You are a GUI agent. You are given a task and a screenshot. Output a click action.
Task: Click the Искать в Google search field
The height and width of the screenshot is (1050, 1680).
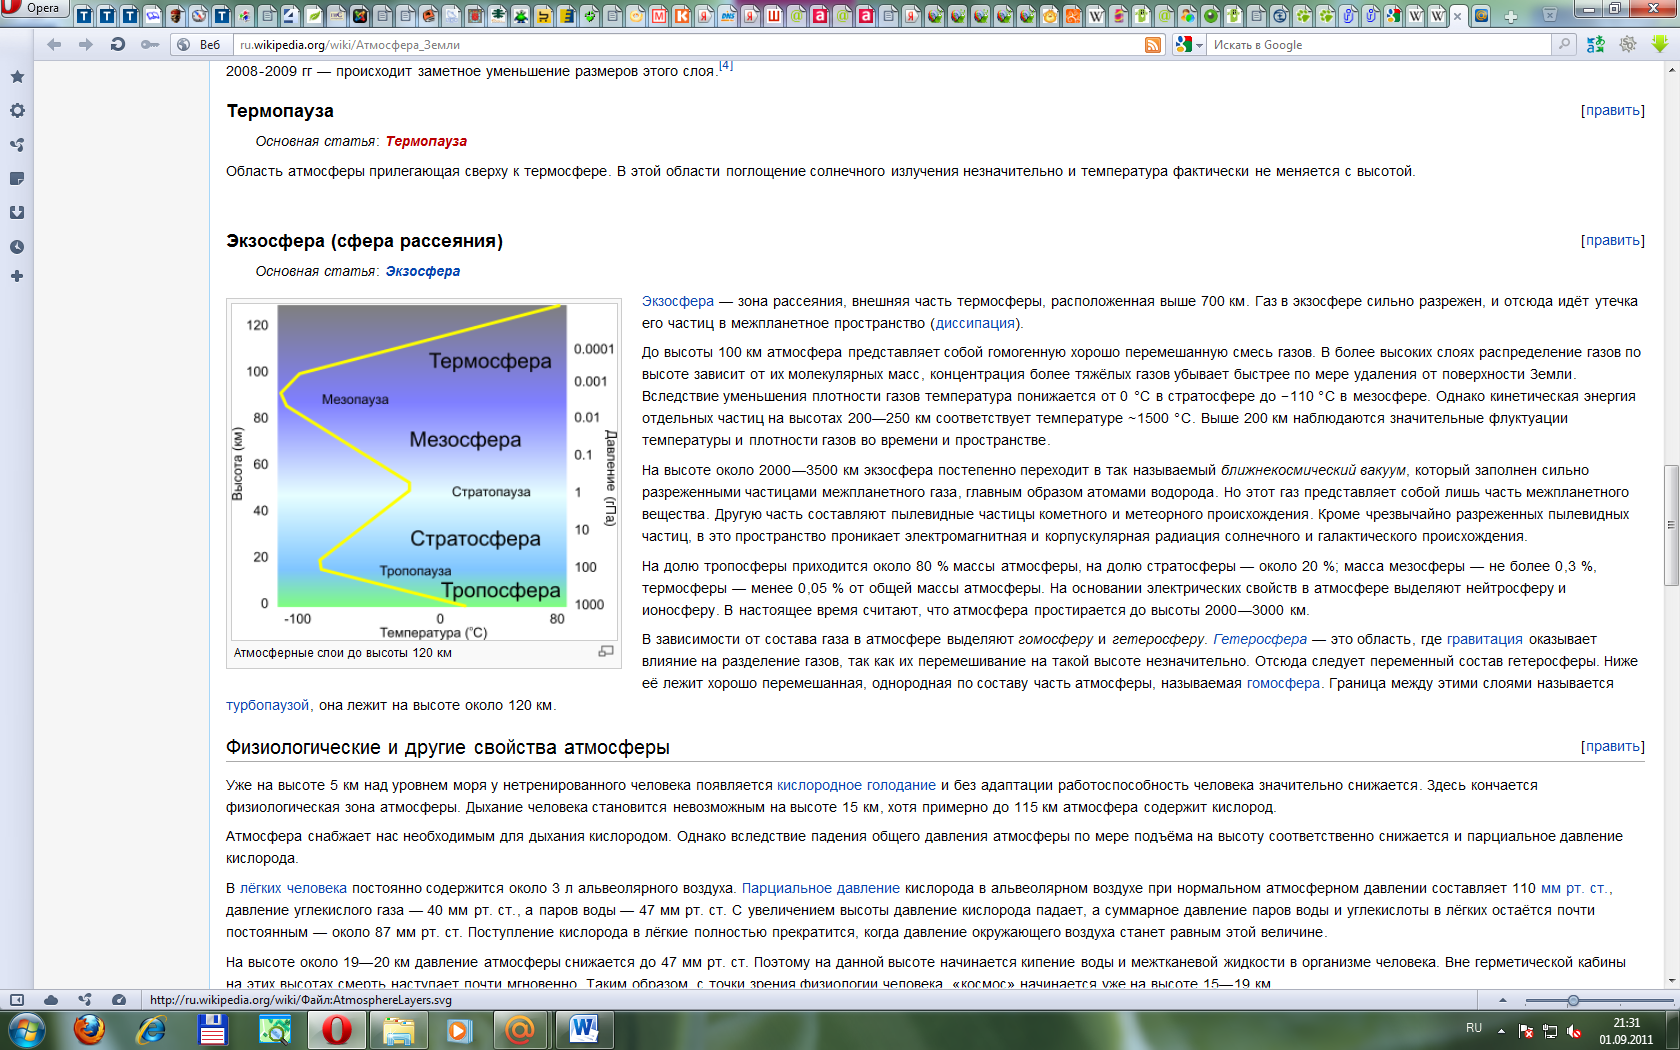[1380, 45]
